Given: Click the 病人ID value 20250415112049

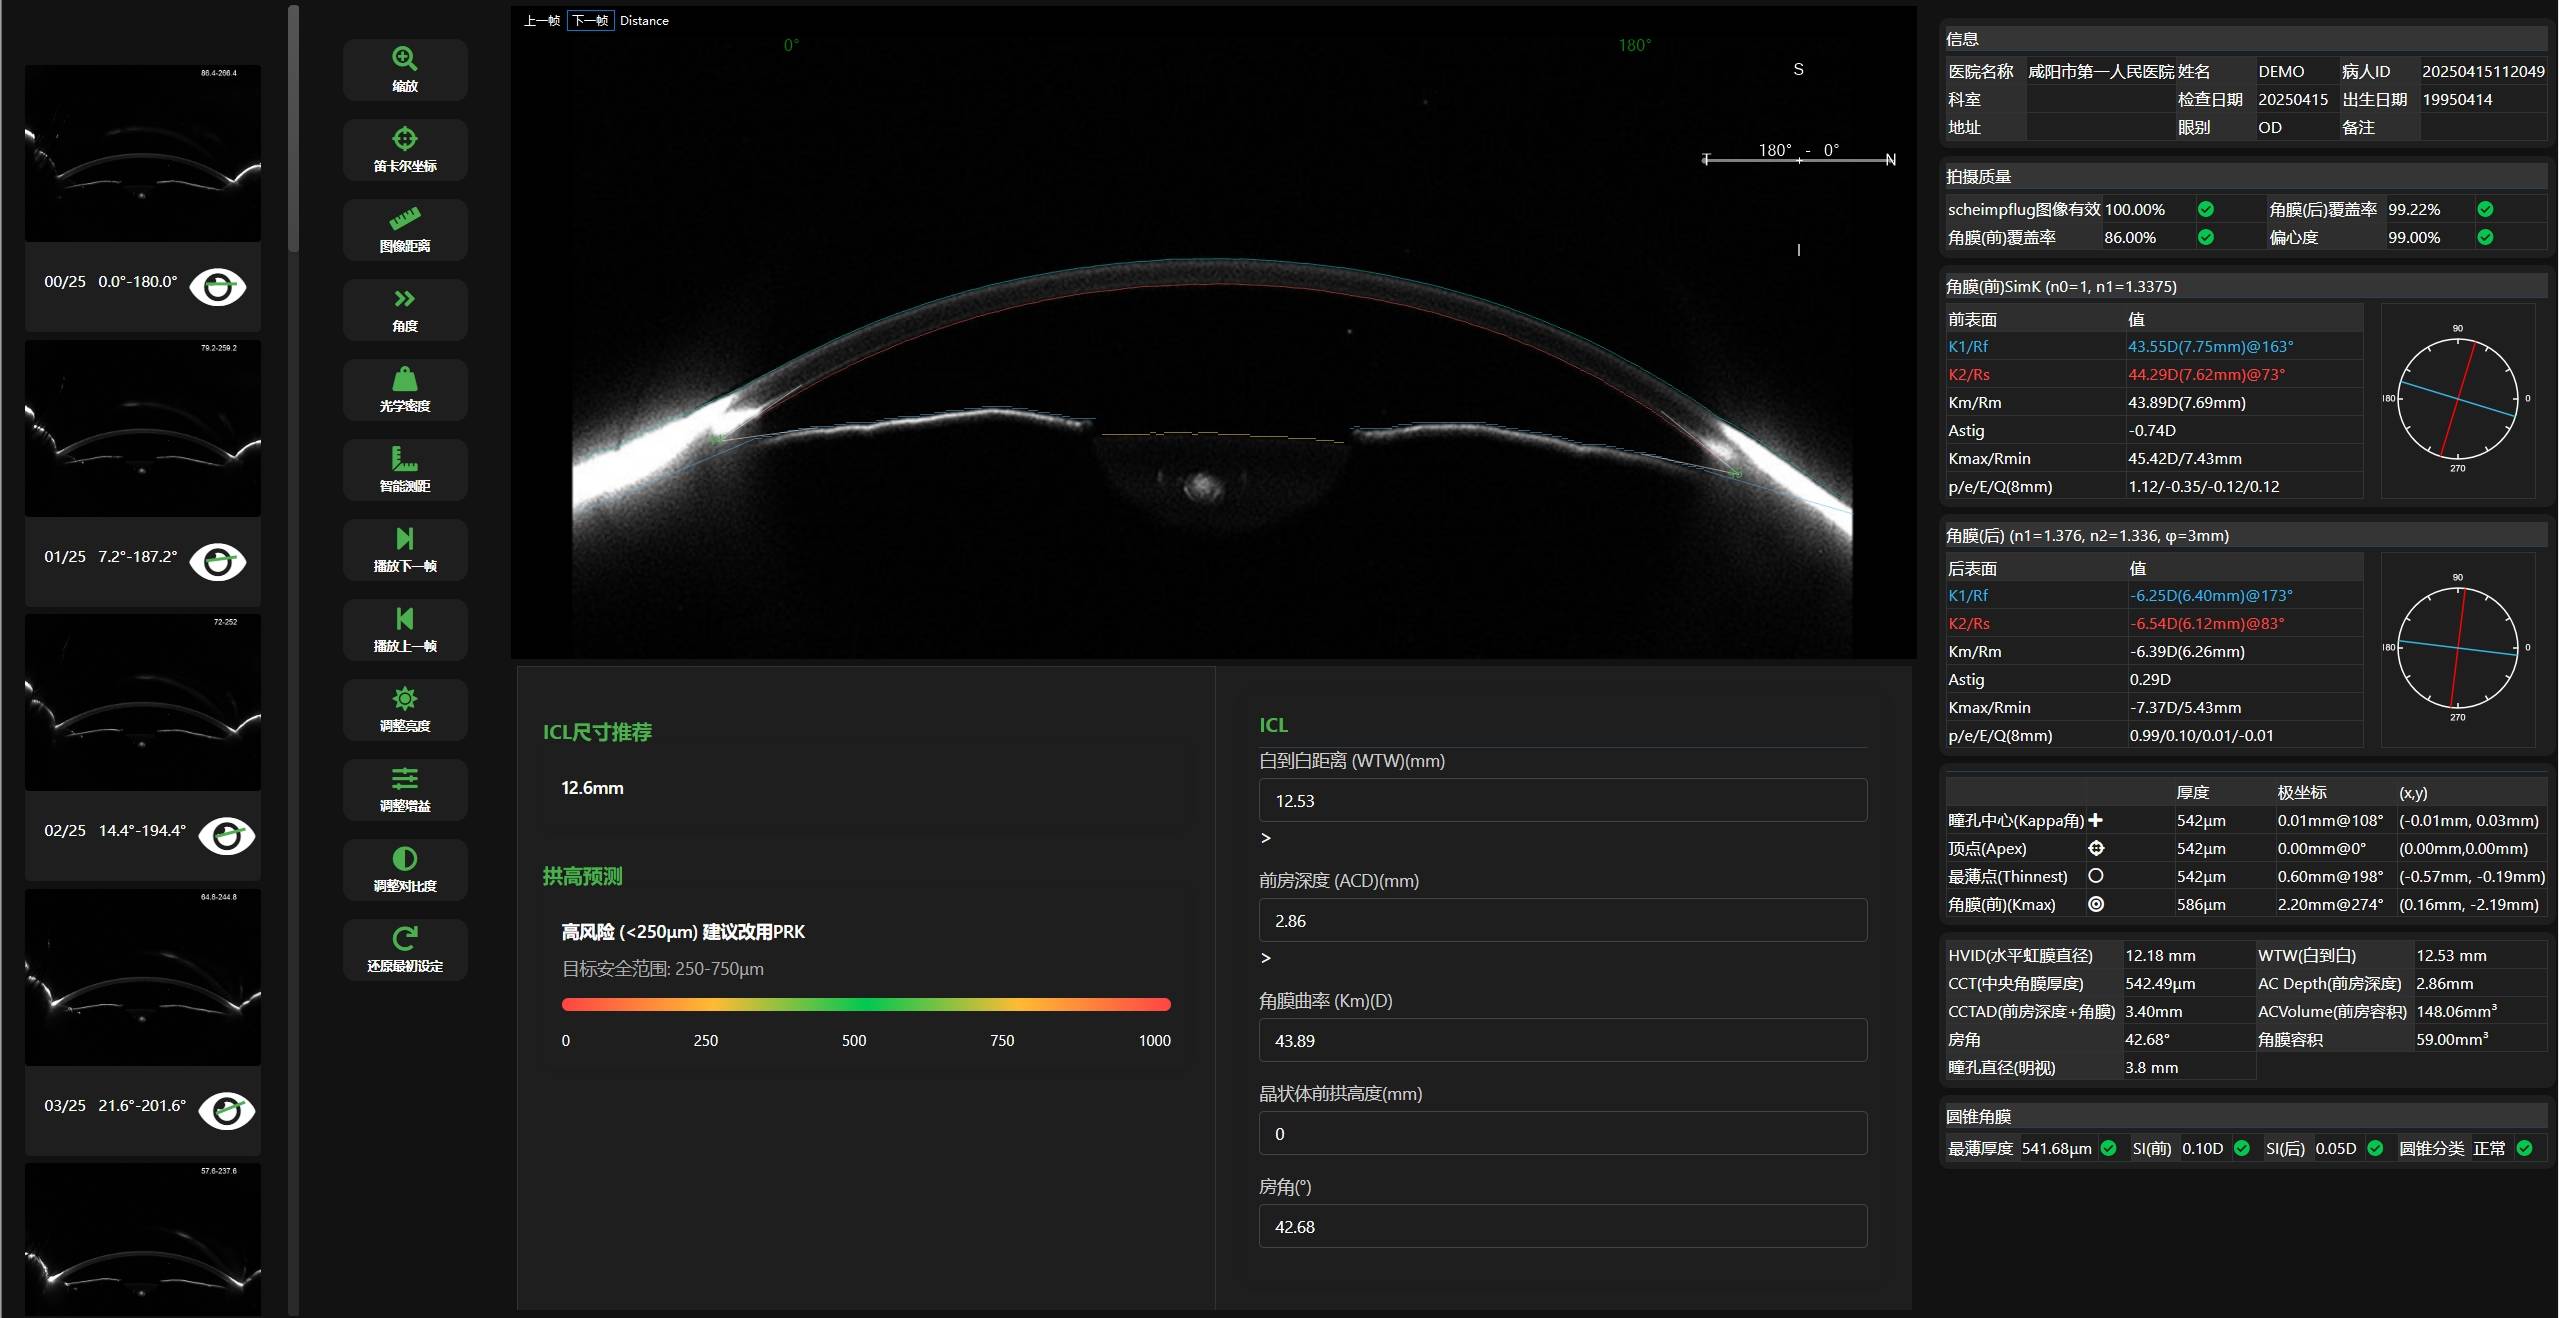Looking at the screenshot, I should 2483,72.
